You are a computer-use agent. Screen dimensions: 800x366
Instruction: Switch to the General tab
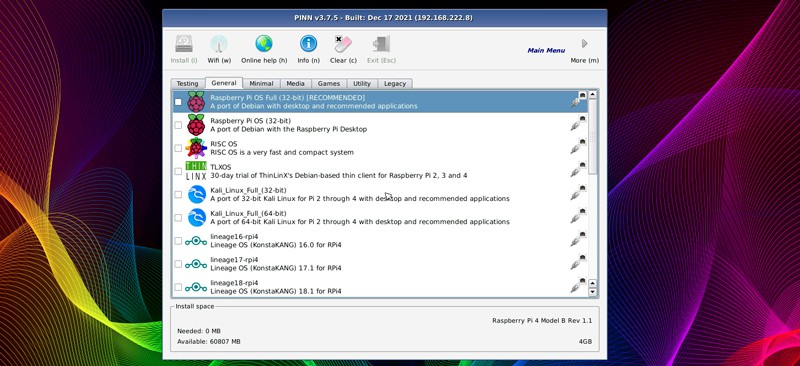(223, 83)
